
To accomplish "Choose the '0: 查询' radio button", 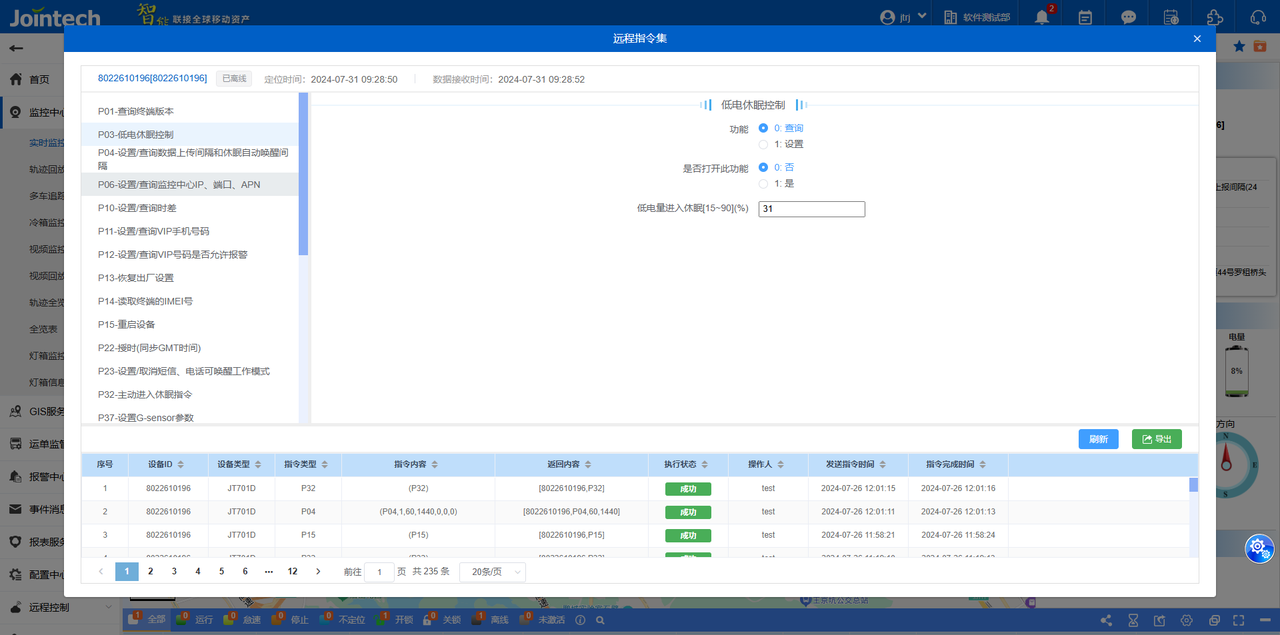I will [x=764, y=128].
